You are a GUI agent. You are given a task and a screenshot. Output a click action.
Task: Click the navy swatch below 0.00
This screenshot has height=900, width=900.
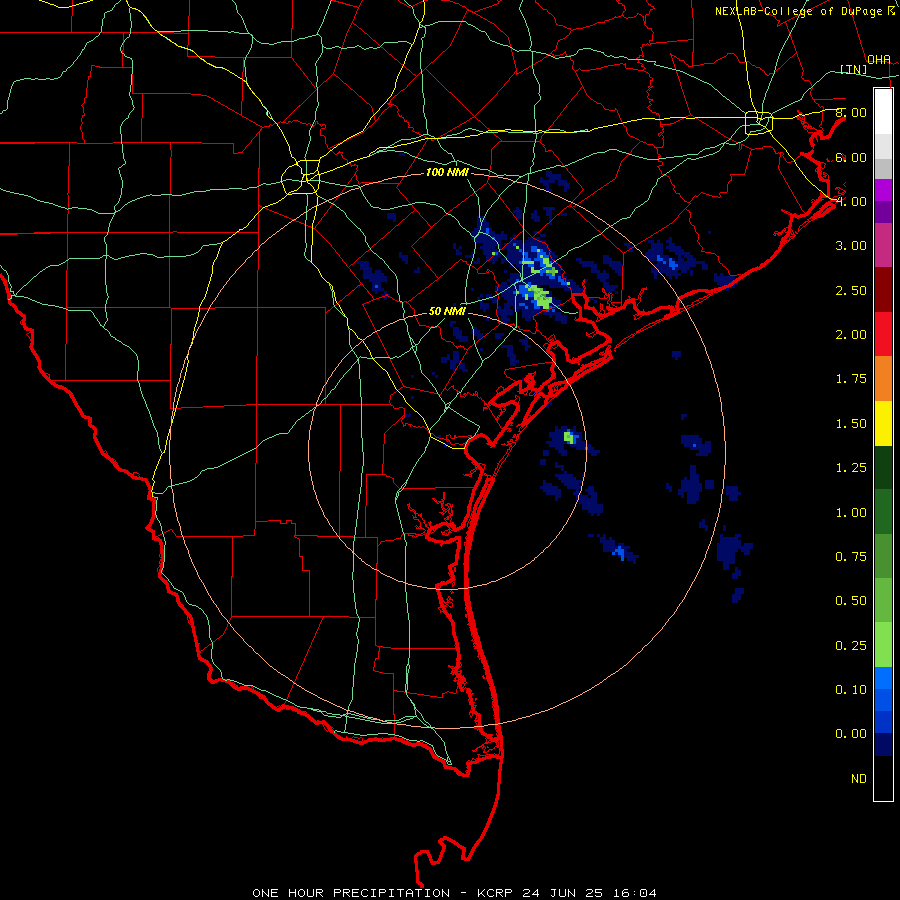coord(883,744)
